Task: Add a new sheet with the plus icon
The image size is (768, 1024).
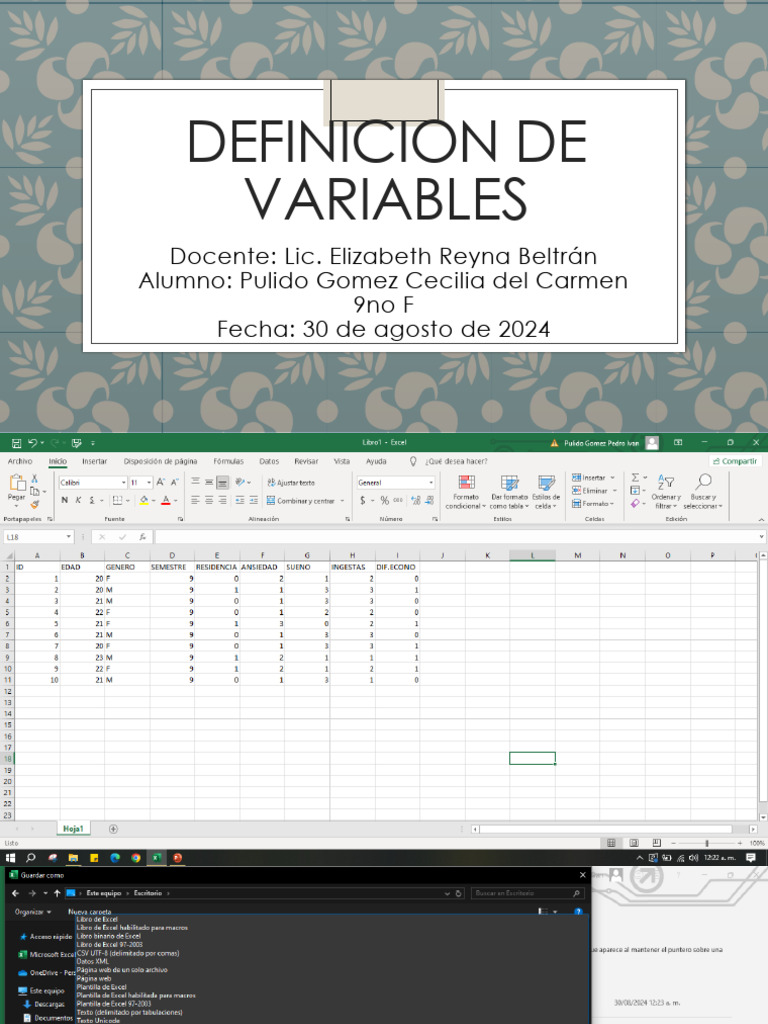Action: pyautogui.click(x=113, y=829)
